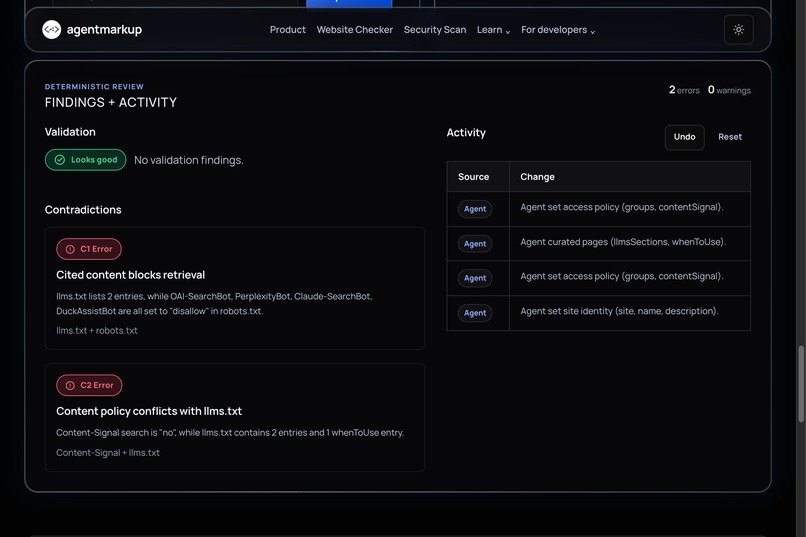Click the Reset button
This screenshot has width=806, height=537.
tap(730, 137)
